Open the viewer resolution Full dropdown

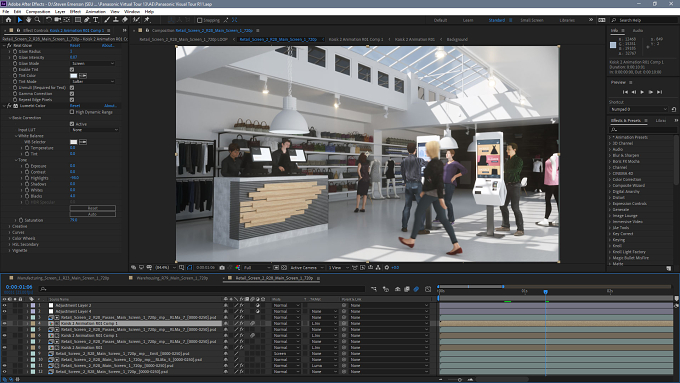click(256, 268)
